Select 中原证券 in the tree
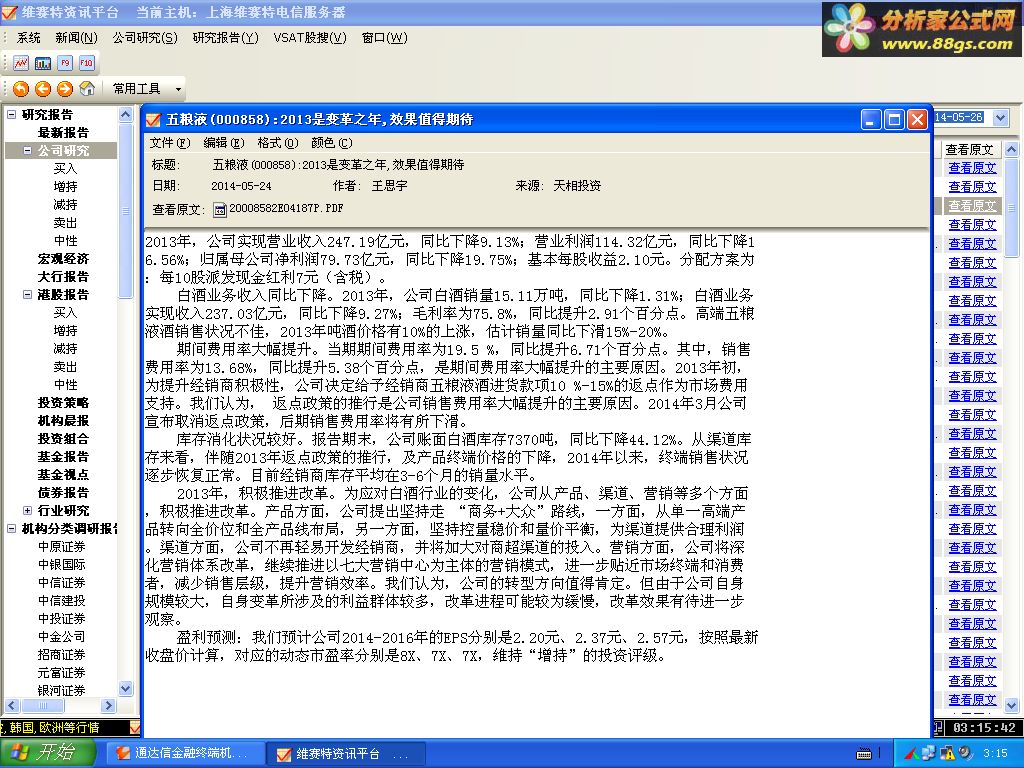The image size is (1024, 768). (61, 546)
